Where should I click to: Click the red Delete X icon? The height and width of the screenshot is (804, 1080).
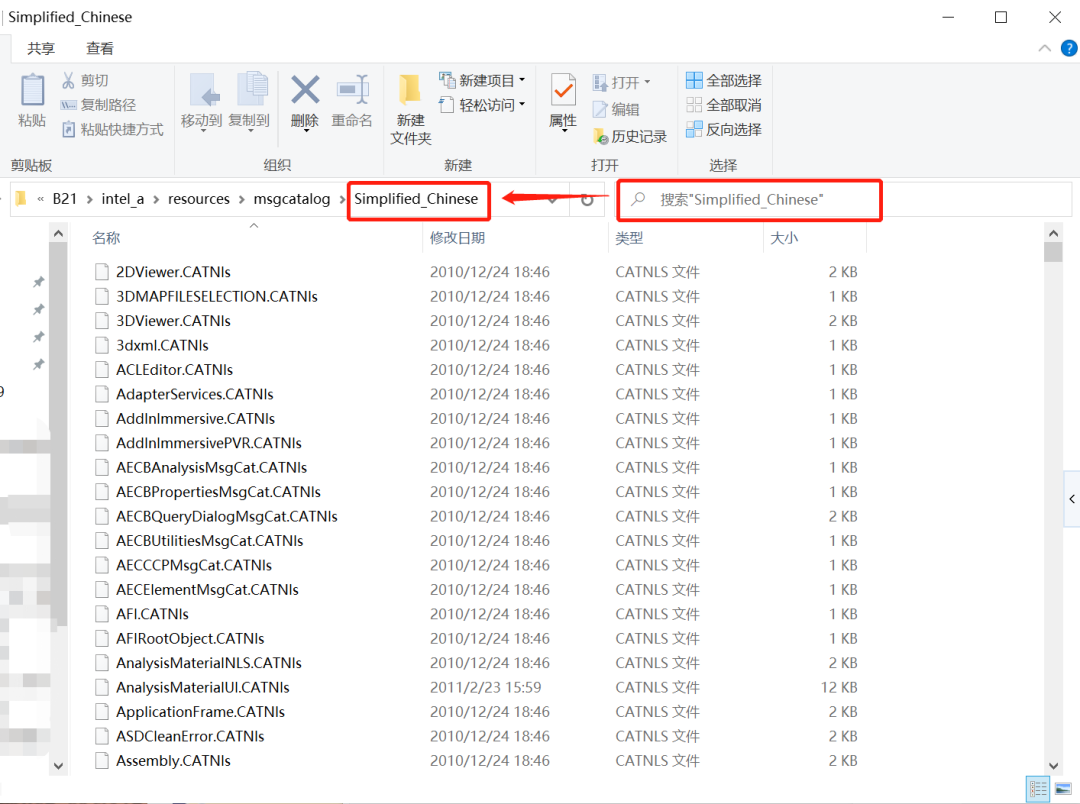point(305,92)
